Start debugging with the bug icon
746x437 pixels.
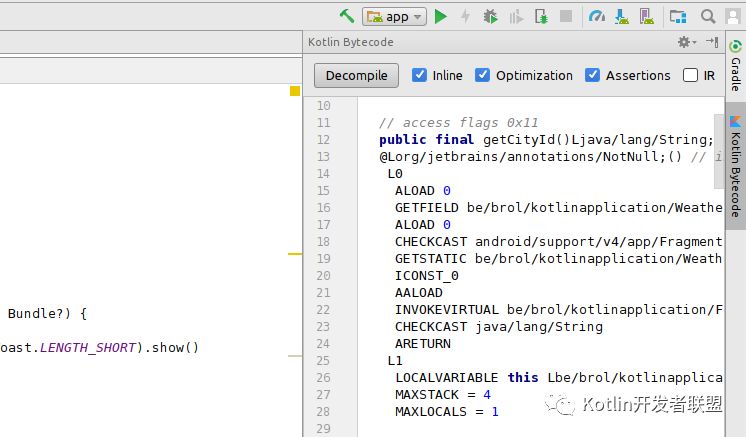(490, 17)
